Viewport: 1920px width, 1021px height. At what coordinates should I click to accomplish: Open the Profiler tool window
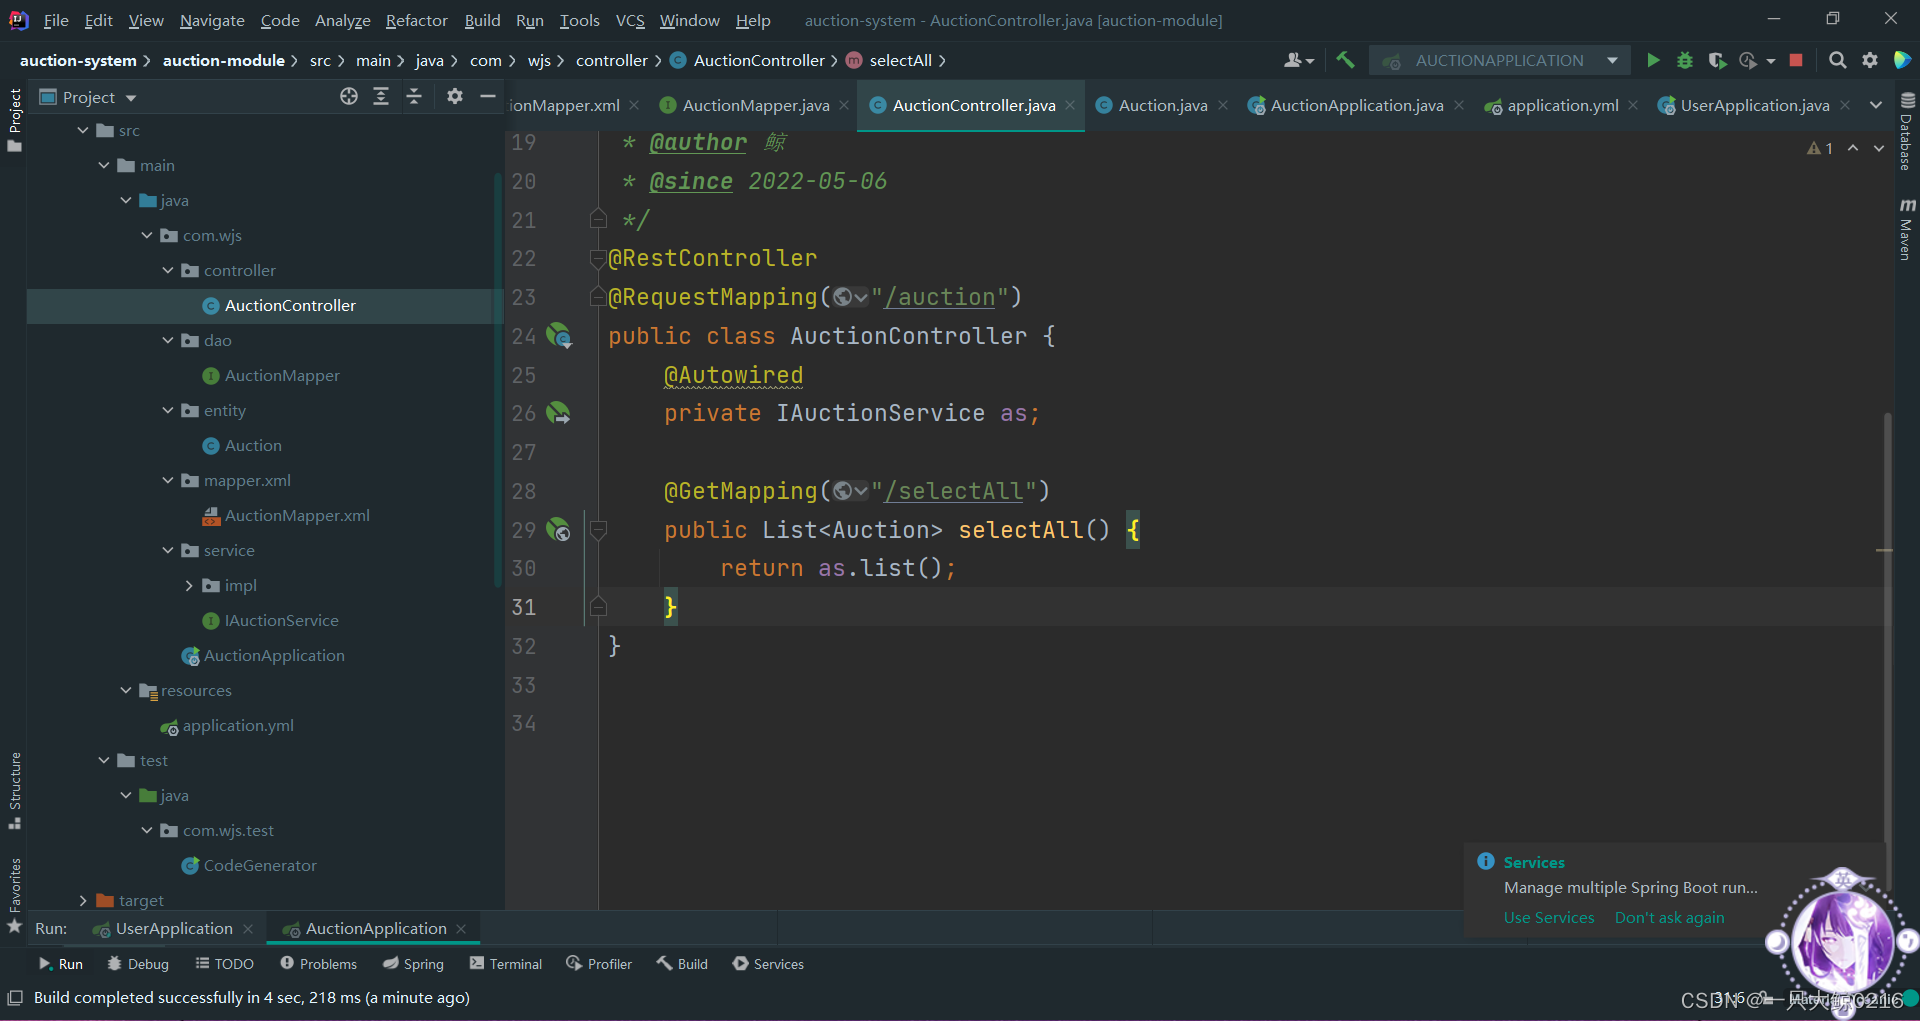coord(599,964)
